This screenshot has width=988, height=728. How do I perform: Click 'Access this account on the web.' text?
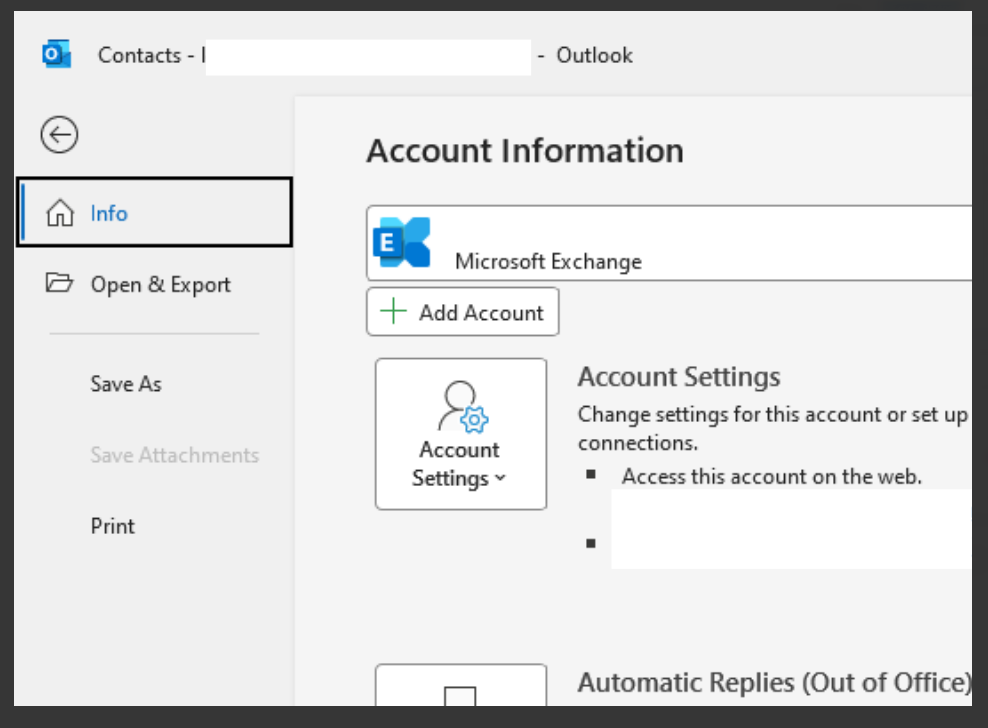click(771, 477)
